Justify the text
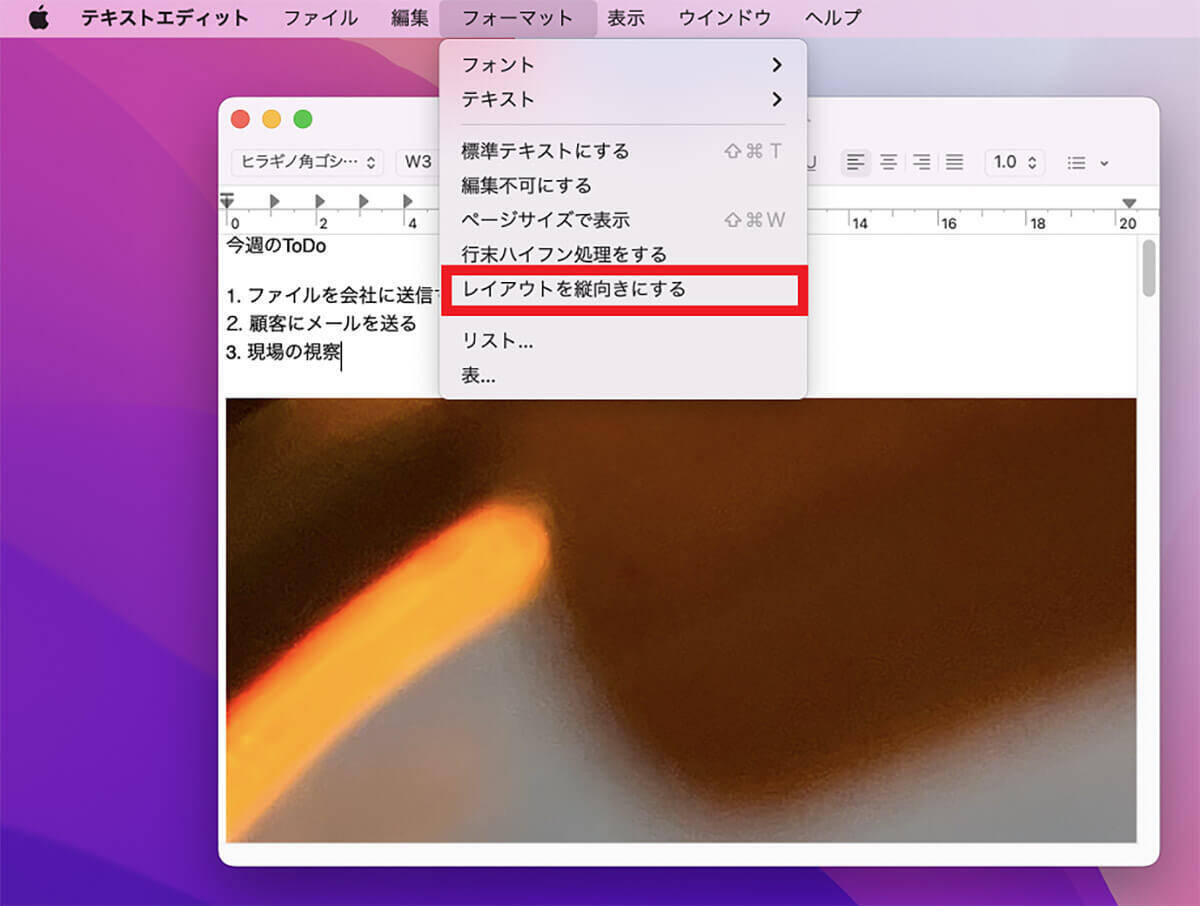 (954, 162)
